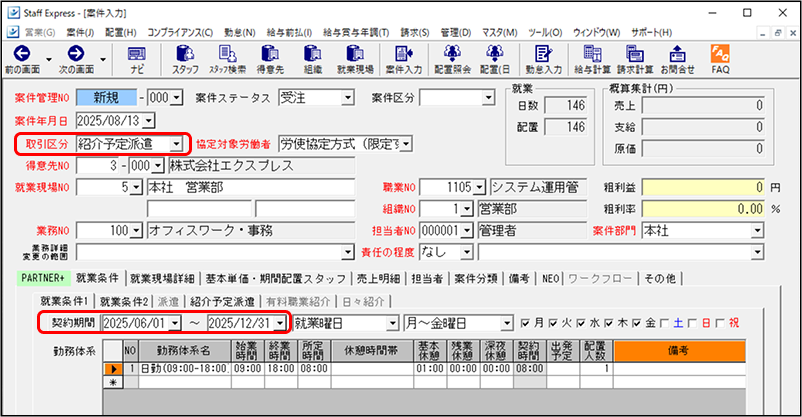Toggle the 月 weekday checkbox
The image size is (802, 417).
point(525,323)
